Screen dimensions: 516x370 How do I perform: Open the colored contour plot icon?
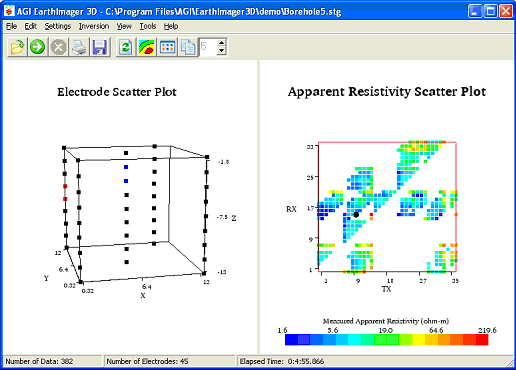pyautogui.click(x=146, y=47)
